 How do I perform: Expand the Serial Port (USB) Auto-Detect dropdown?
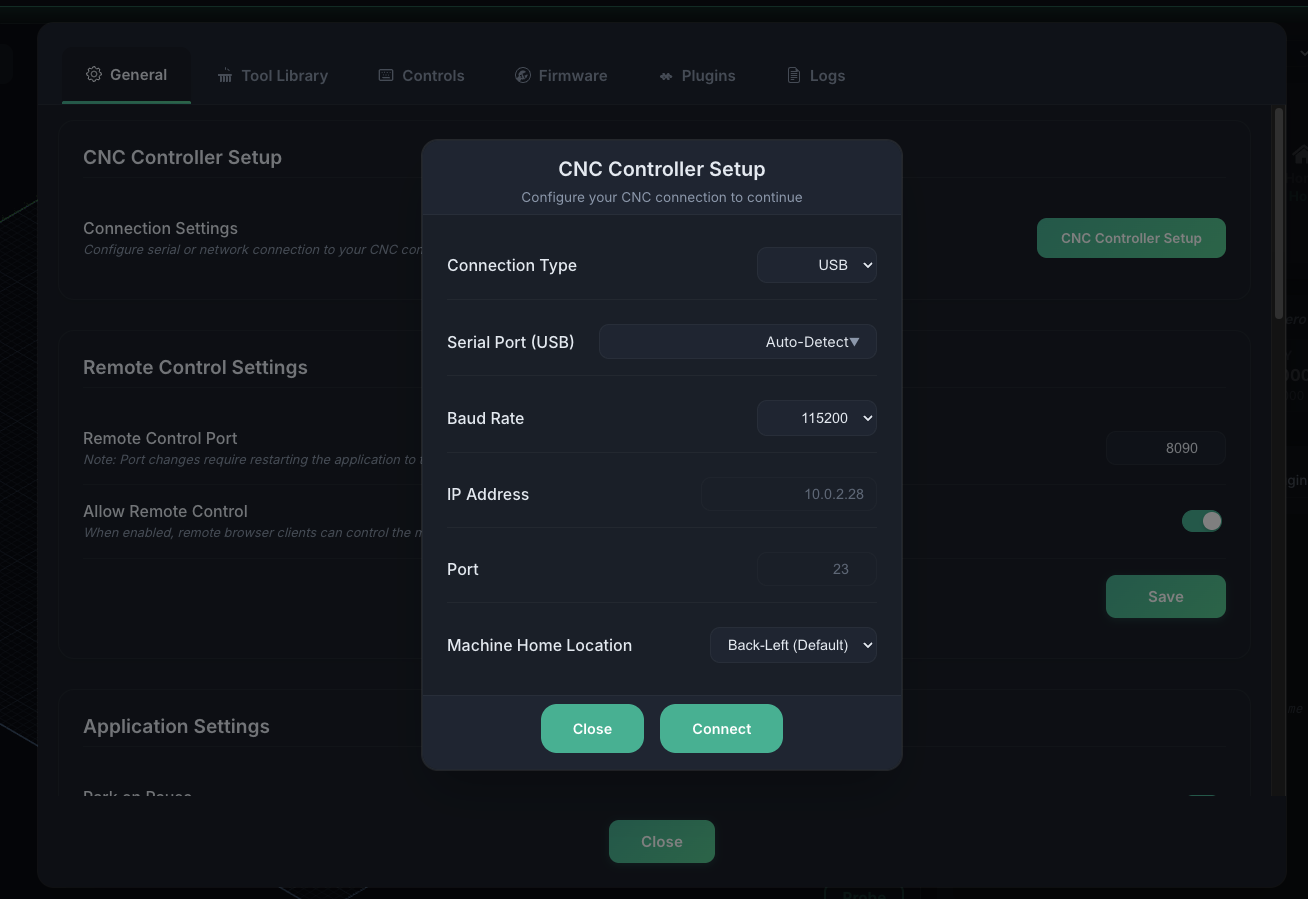(738, 342)
